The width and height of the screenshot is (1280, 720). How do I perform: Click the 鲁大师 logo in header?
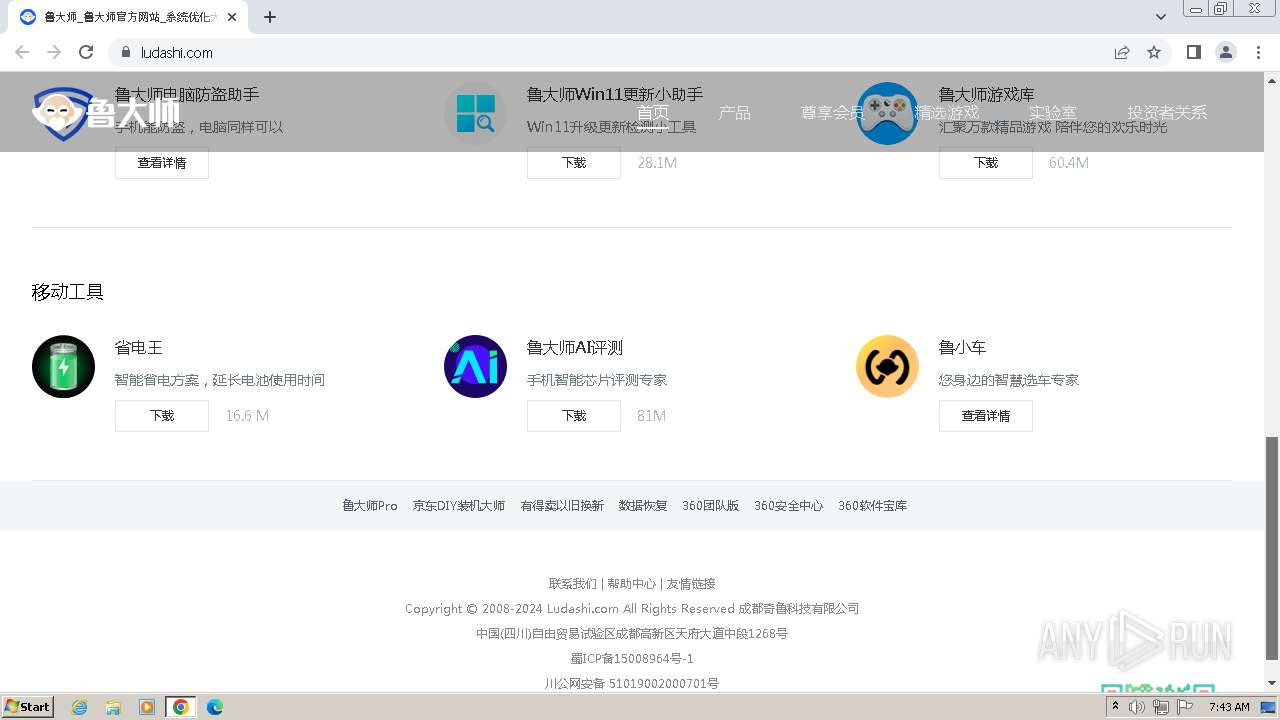pyautogui.click(x=106, y=113)
